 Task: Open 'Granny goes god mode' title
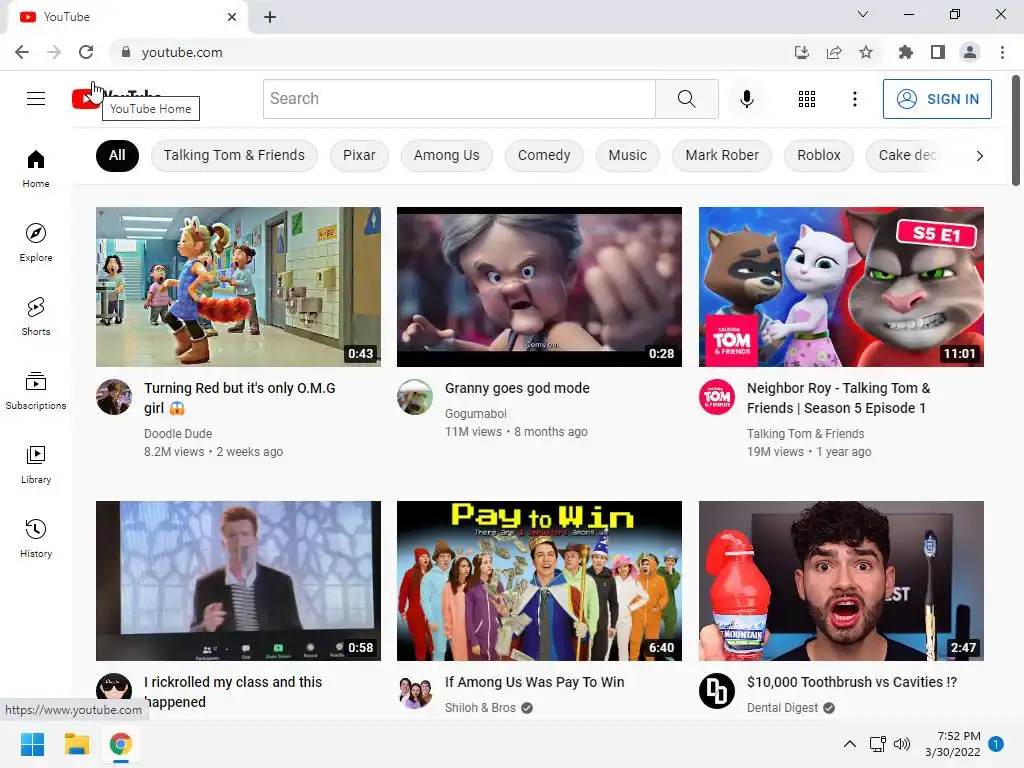coord(517,388)
